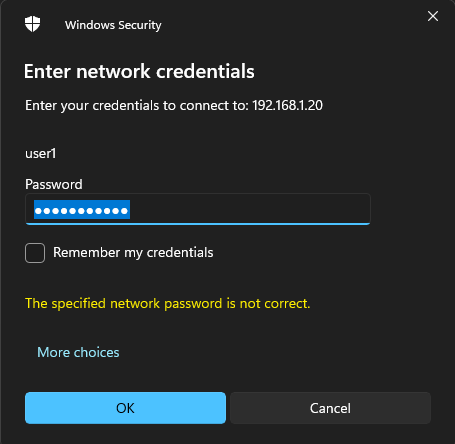This screenshot has height=444, width=455.
Task: Click the 'Windows Security' title text
Action: tap(113, 25)
